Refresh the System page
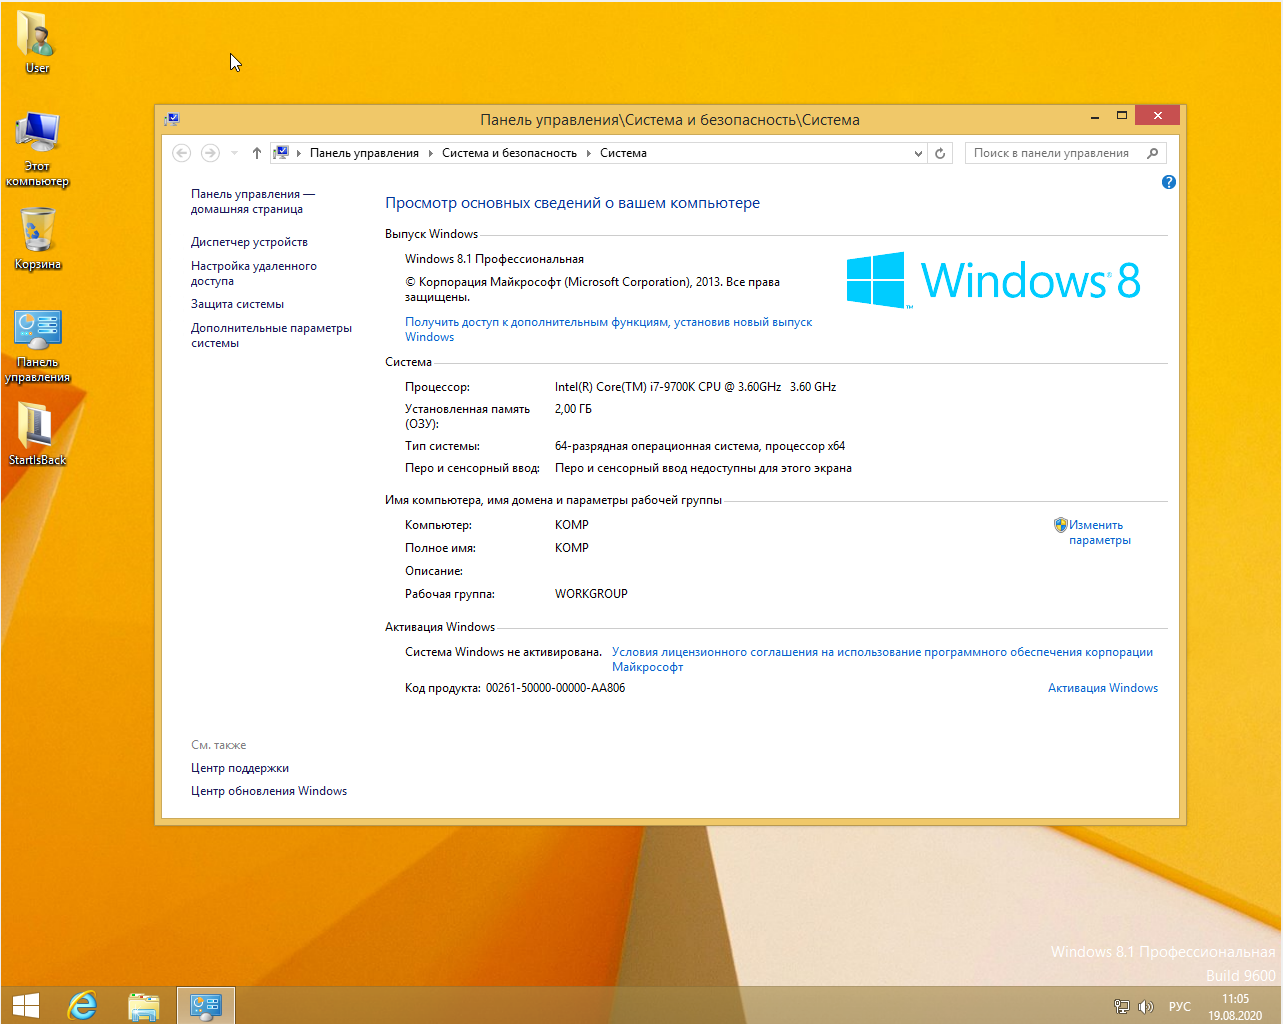This screenshot has height=1024, width=1283. click(940, 153)
